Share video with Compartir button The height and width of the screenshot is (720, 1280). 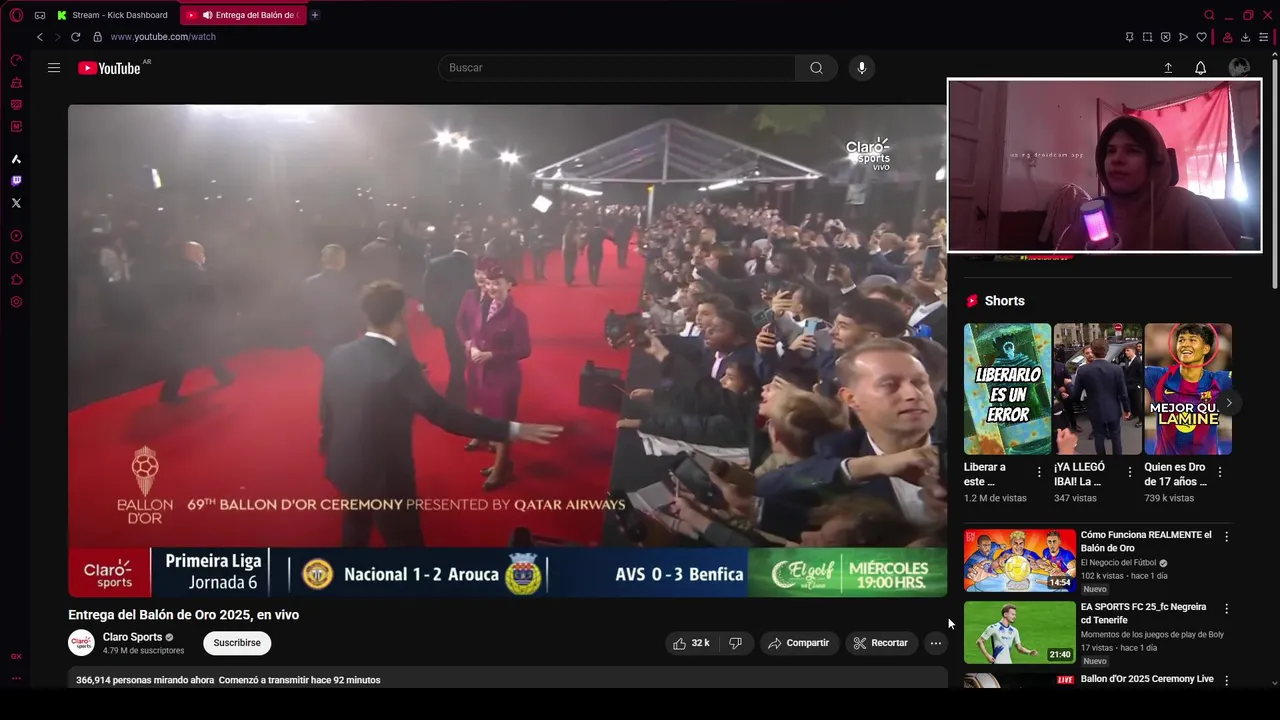click(798, 643)
